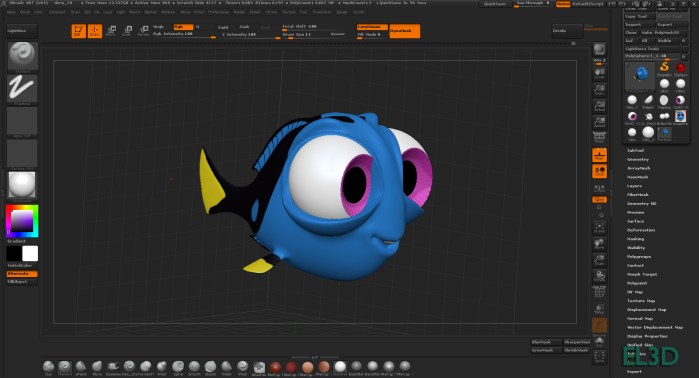
Task: Select the Rotate transform icon in top shelf
Action: tap(144, 31)
